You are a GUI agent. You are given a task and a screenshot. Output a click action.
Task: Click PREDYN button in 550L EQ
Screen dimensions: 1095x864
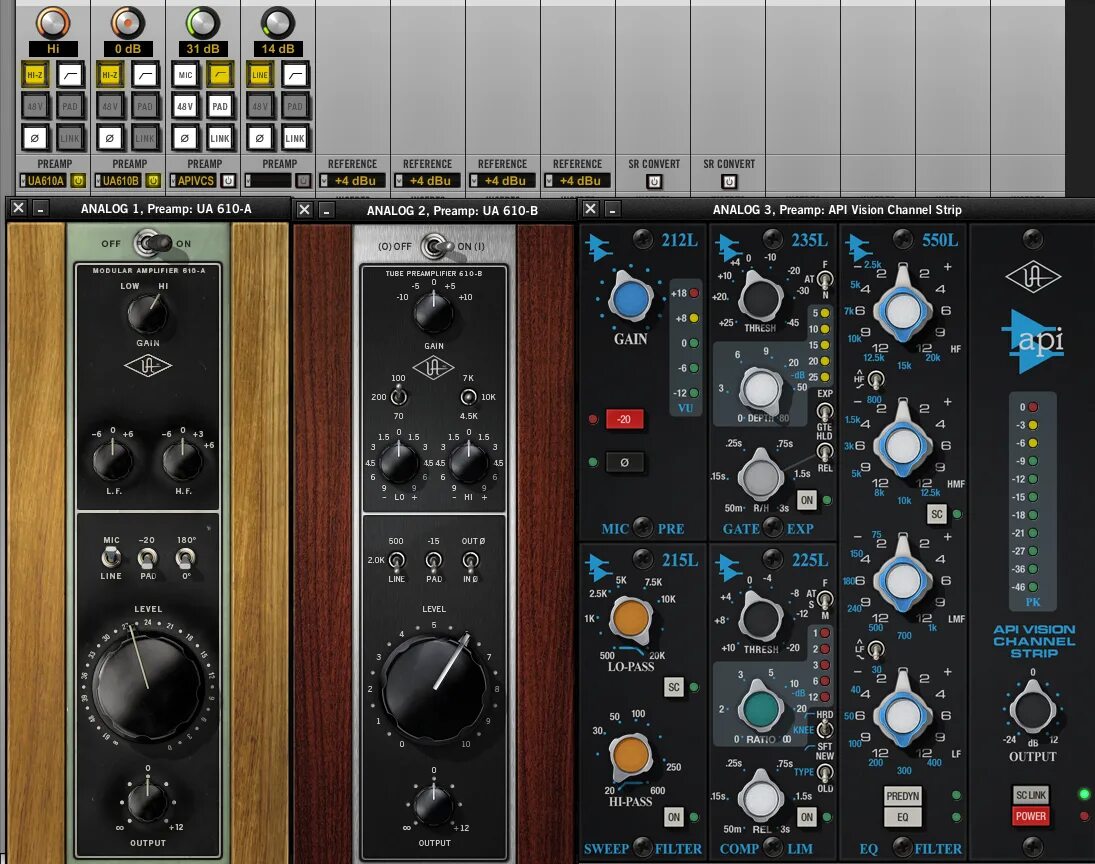coord(903,796)
